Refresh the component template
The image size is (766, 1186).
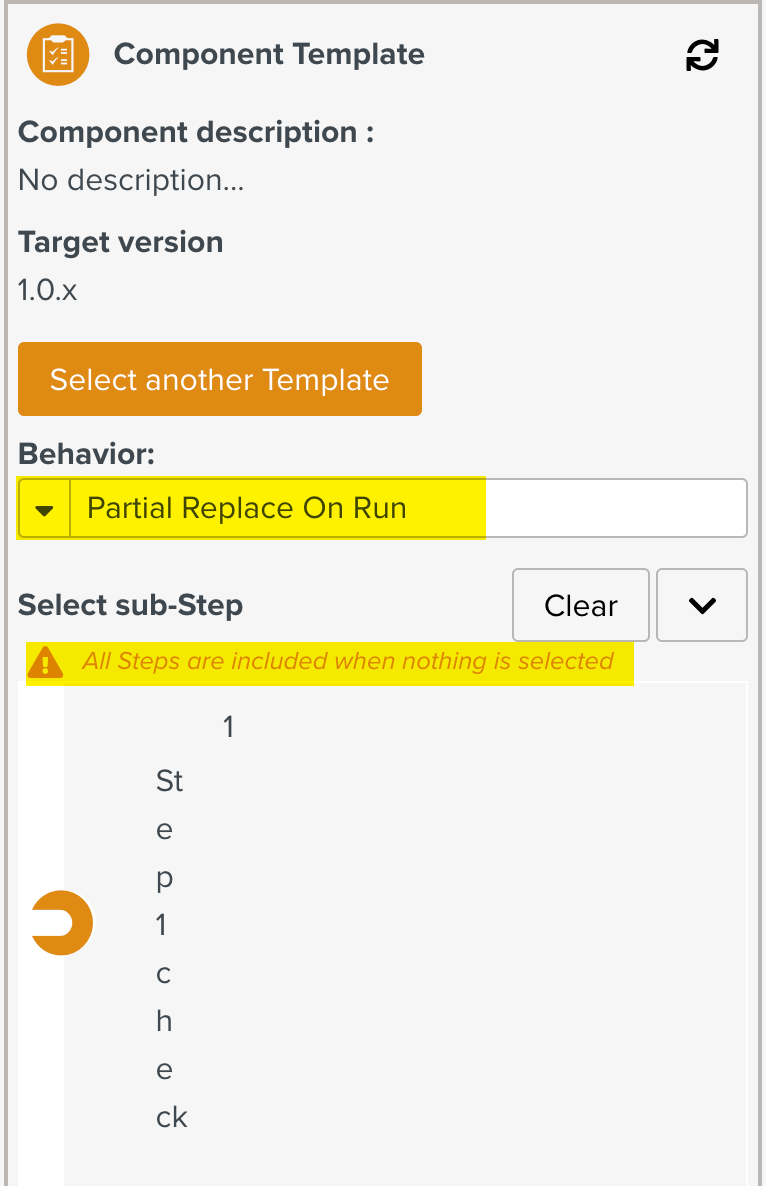(x=702, y=55)
